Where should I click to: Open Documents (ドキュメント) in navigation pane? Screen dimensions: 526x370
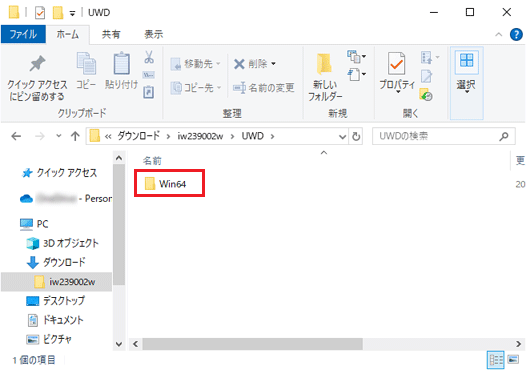(x=55, y=320)
